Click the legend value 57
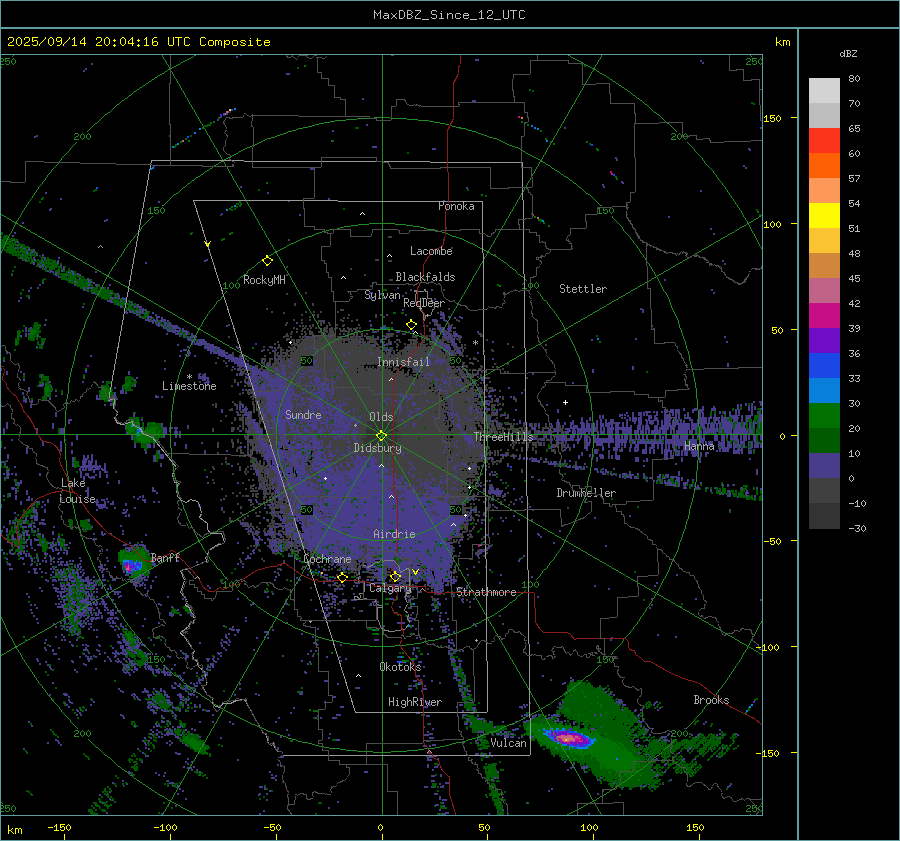This screenshot has width=900, height=841. tap(854, 179)
